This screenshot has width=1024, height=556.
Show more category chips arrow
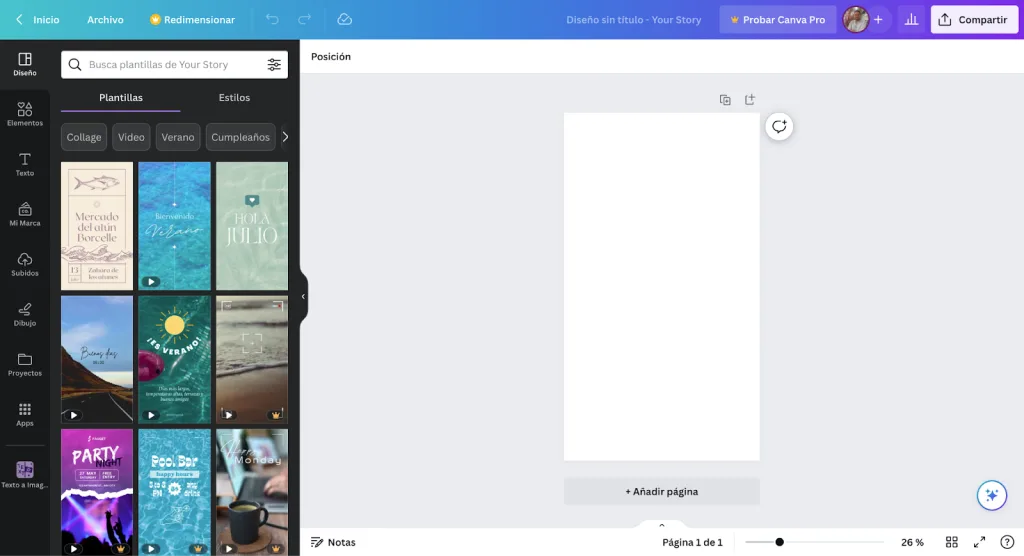(285, 137)
